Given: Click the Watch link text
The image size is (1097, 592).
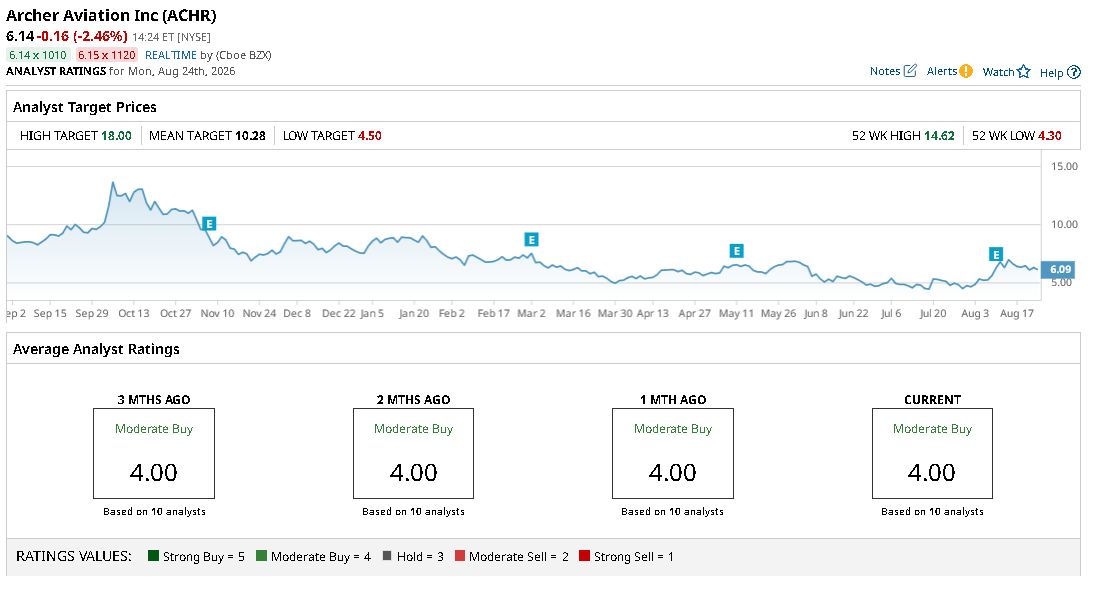Looking at the screenshot, I should (998, 72).
